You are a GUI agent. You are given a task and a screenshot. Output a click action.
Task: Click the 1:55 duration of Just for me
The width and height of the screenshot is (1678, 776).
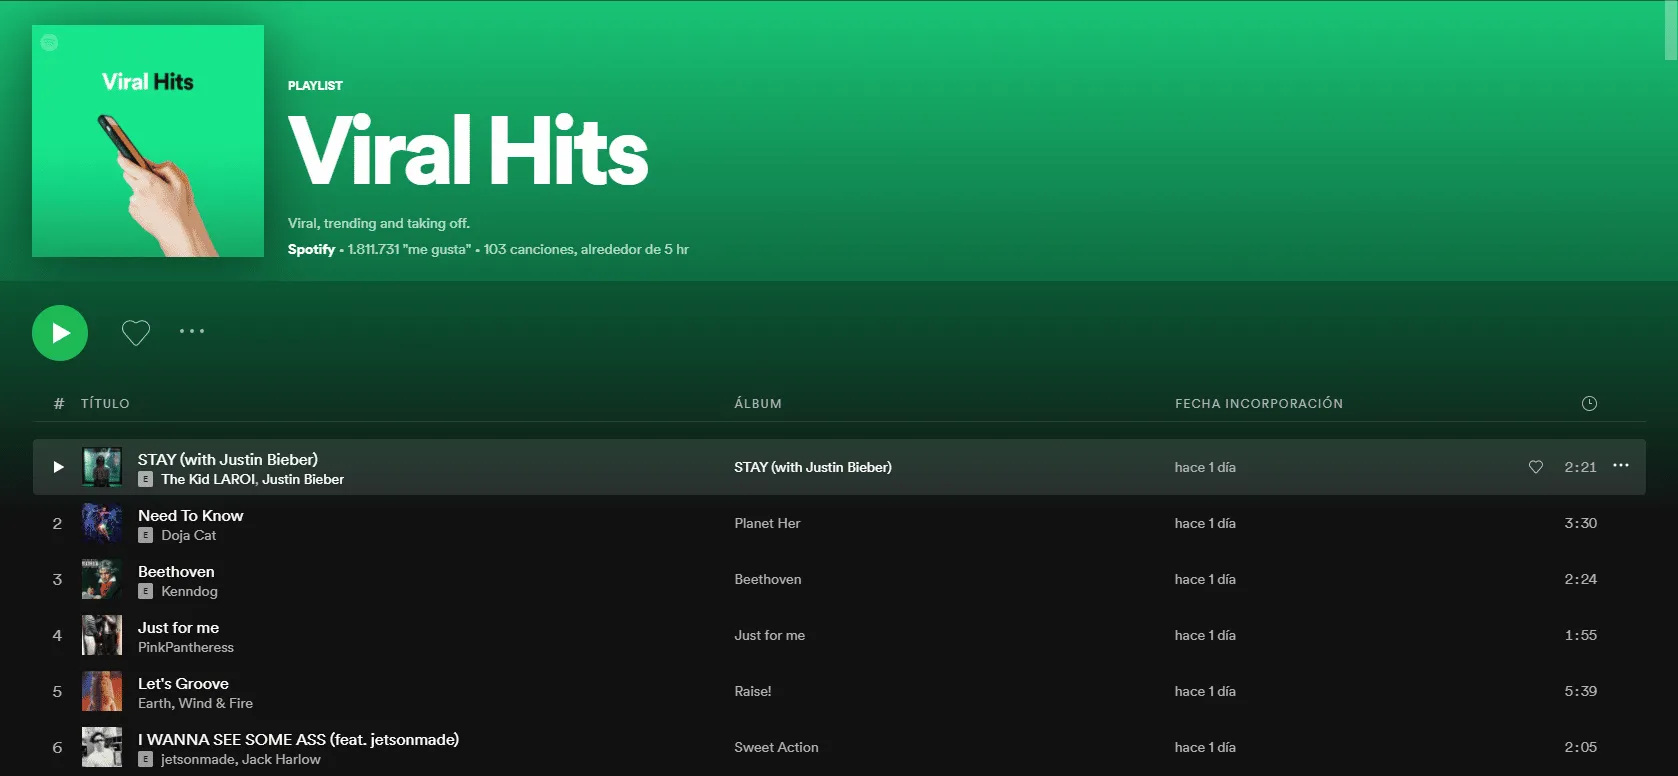pos(1581,635)
